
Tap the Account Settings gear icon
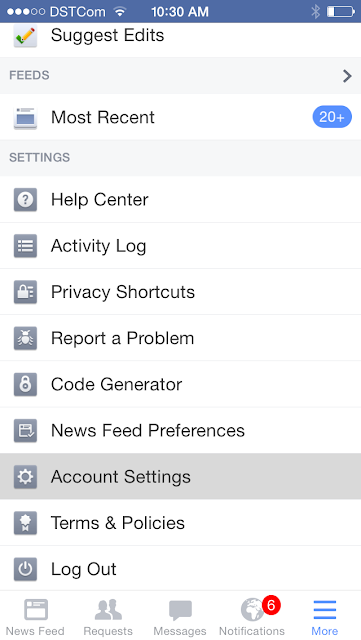(x=25, y=476)
